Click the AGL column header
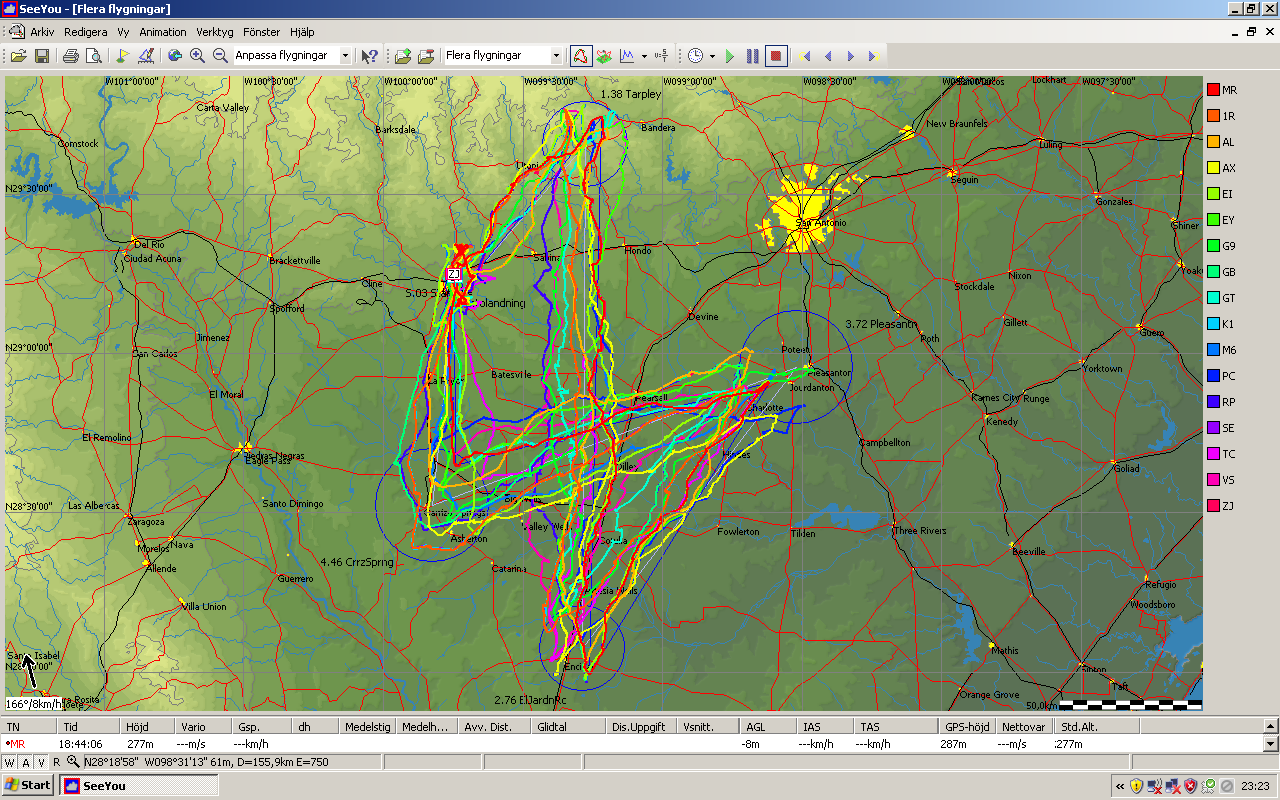1280x800 pixels. [x=767, y=727]
